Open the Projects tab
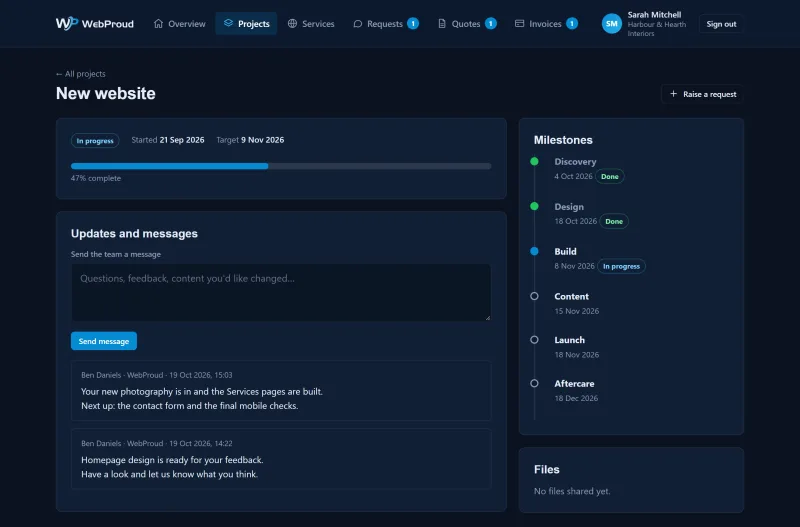 [x=246, y=23]
